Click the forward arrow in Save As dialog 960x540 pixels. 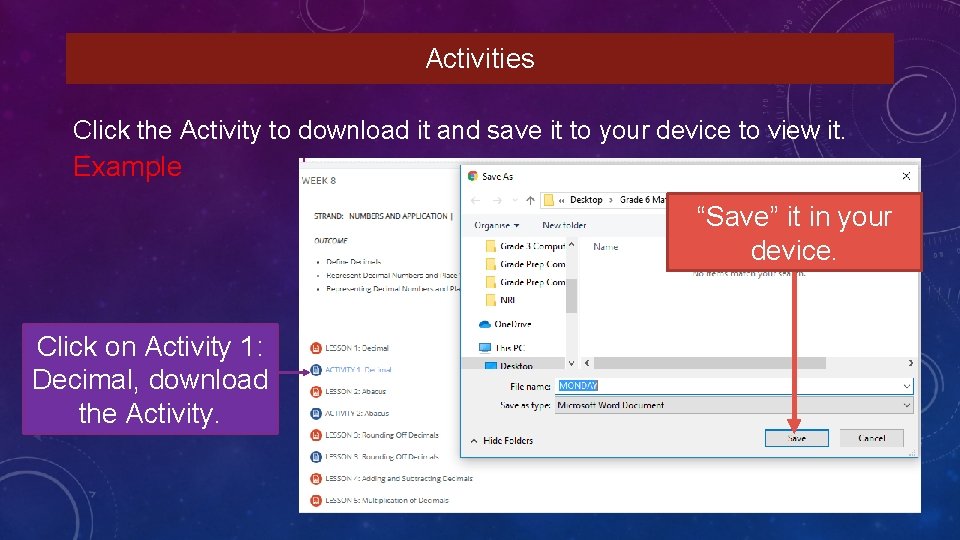click(497, 200)
